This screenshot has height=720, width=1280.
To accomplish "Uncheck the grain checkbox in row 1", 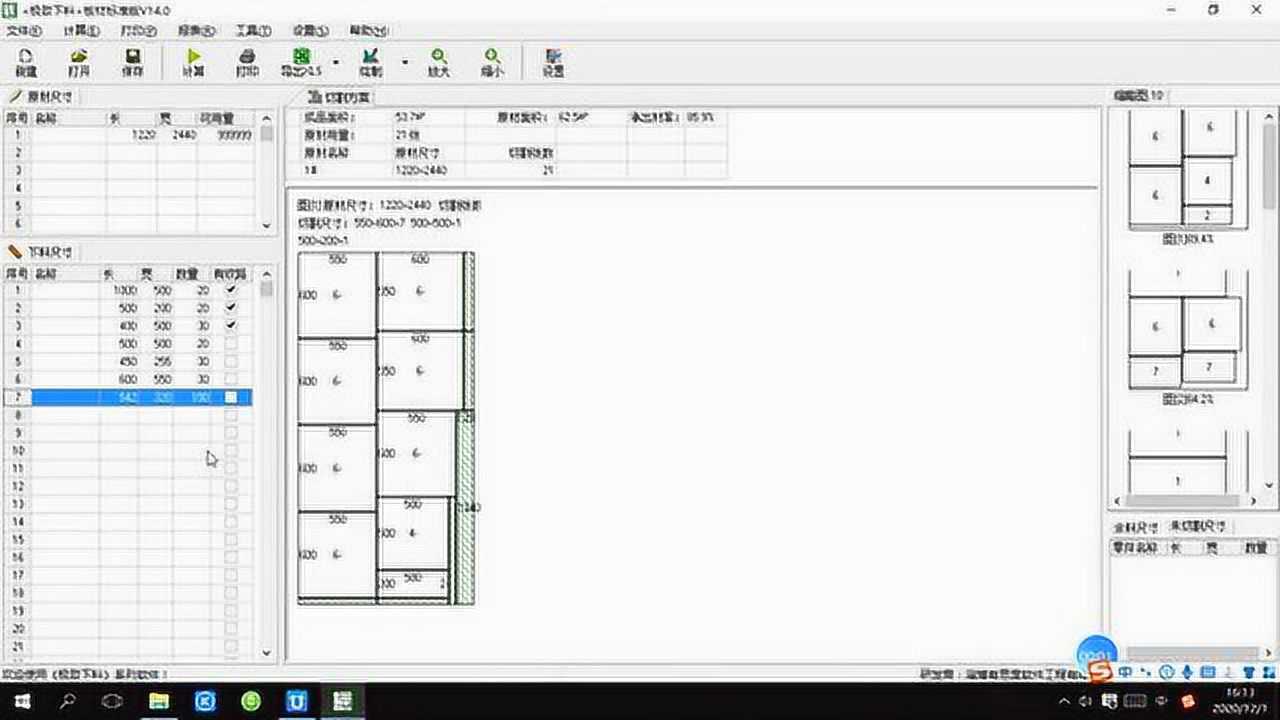I will coord(231,290).
